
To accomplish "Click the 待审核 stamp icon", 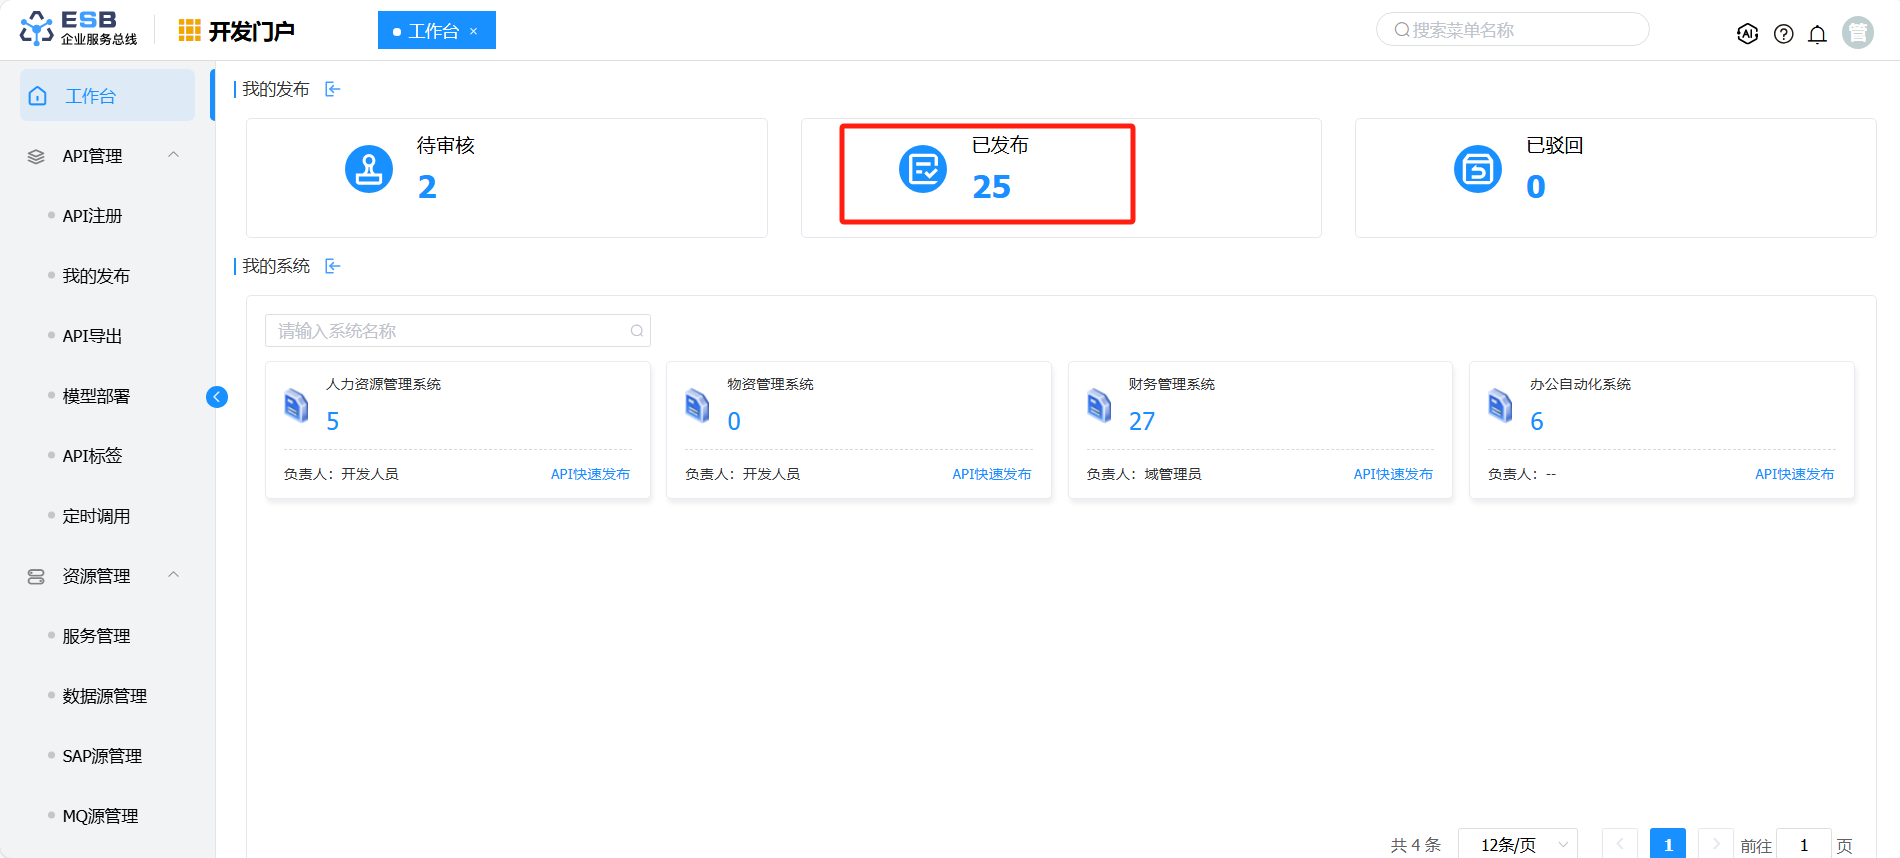I will tap(369, 170).
